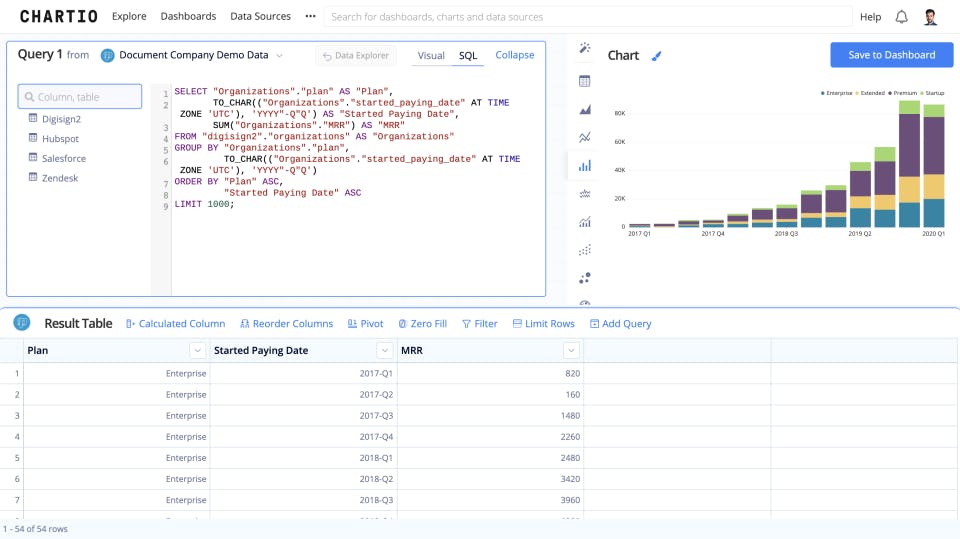The image size is (960, 539).
Task: Open the Document Company Demo Data dropdown
Action: pyautogui.click(x=192, y=56)
